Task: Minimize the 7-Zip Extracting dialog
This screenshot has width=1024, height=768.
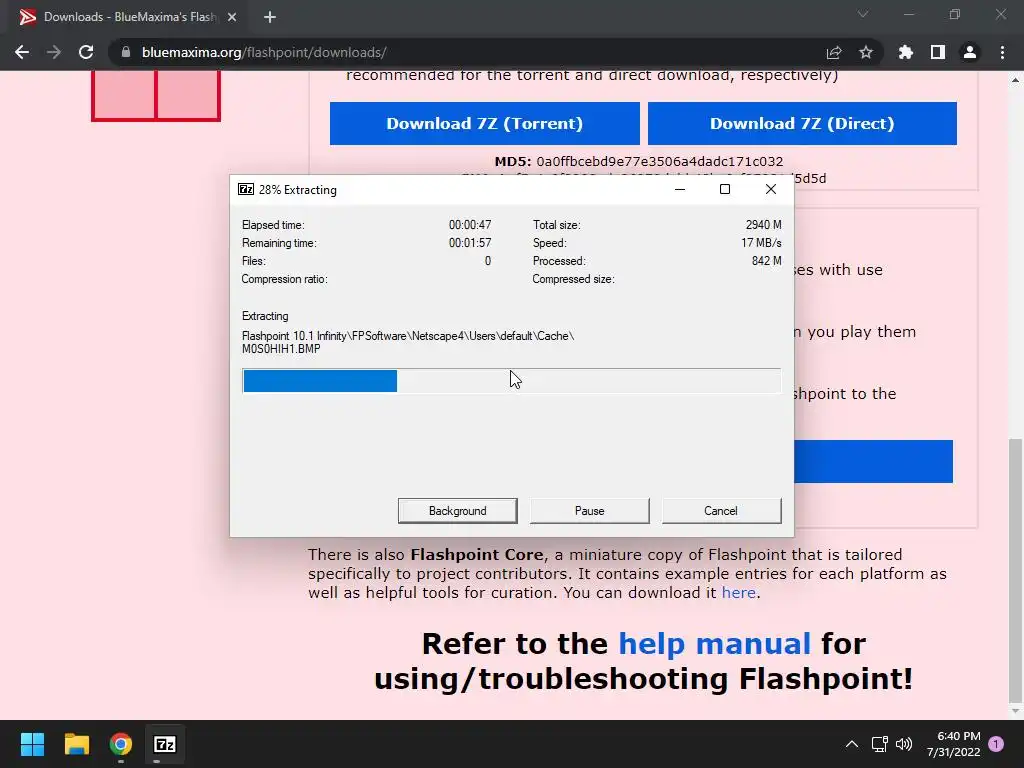Action: [x=680, y=189]
